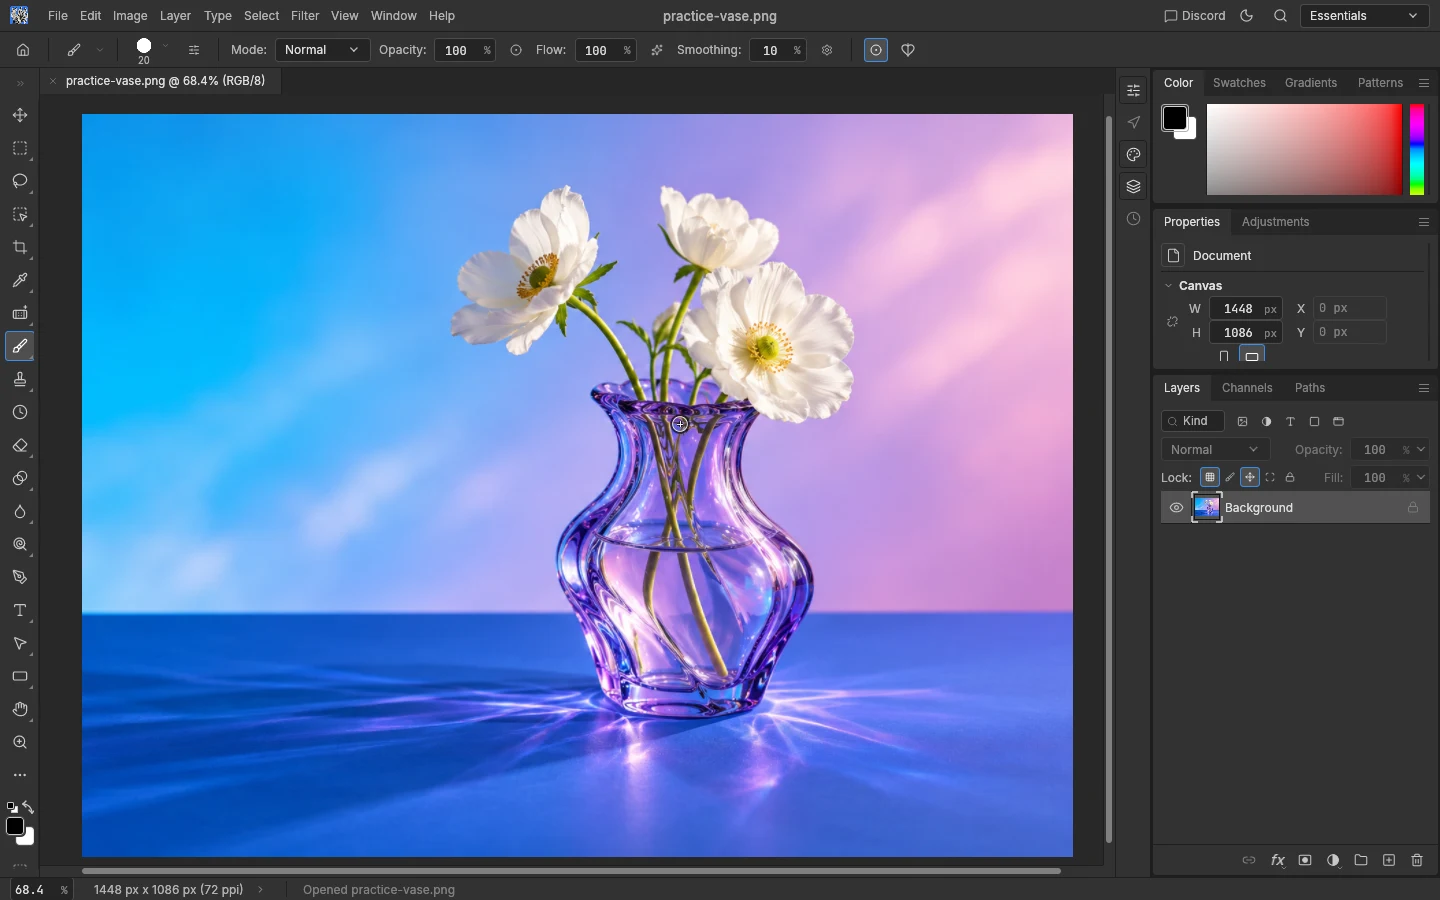1440x900 pixels.
Task: Collapse the Canvas section
Action: [1168, 286]
